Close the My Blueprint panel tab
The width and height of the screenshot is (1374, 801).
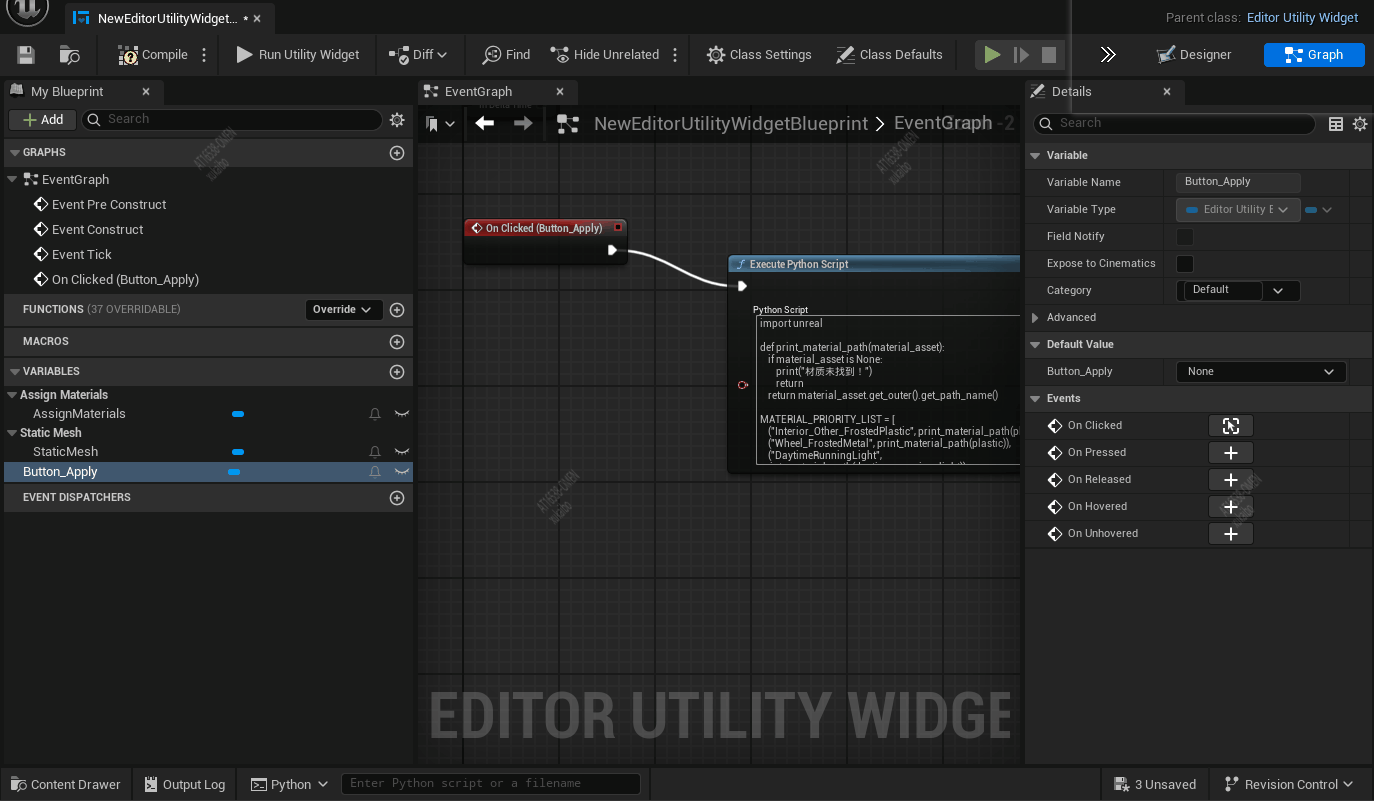146,91
